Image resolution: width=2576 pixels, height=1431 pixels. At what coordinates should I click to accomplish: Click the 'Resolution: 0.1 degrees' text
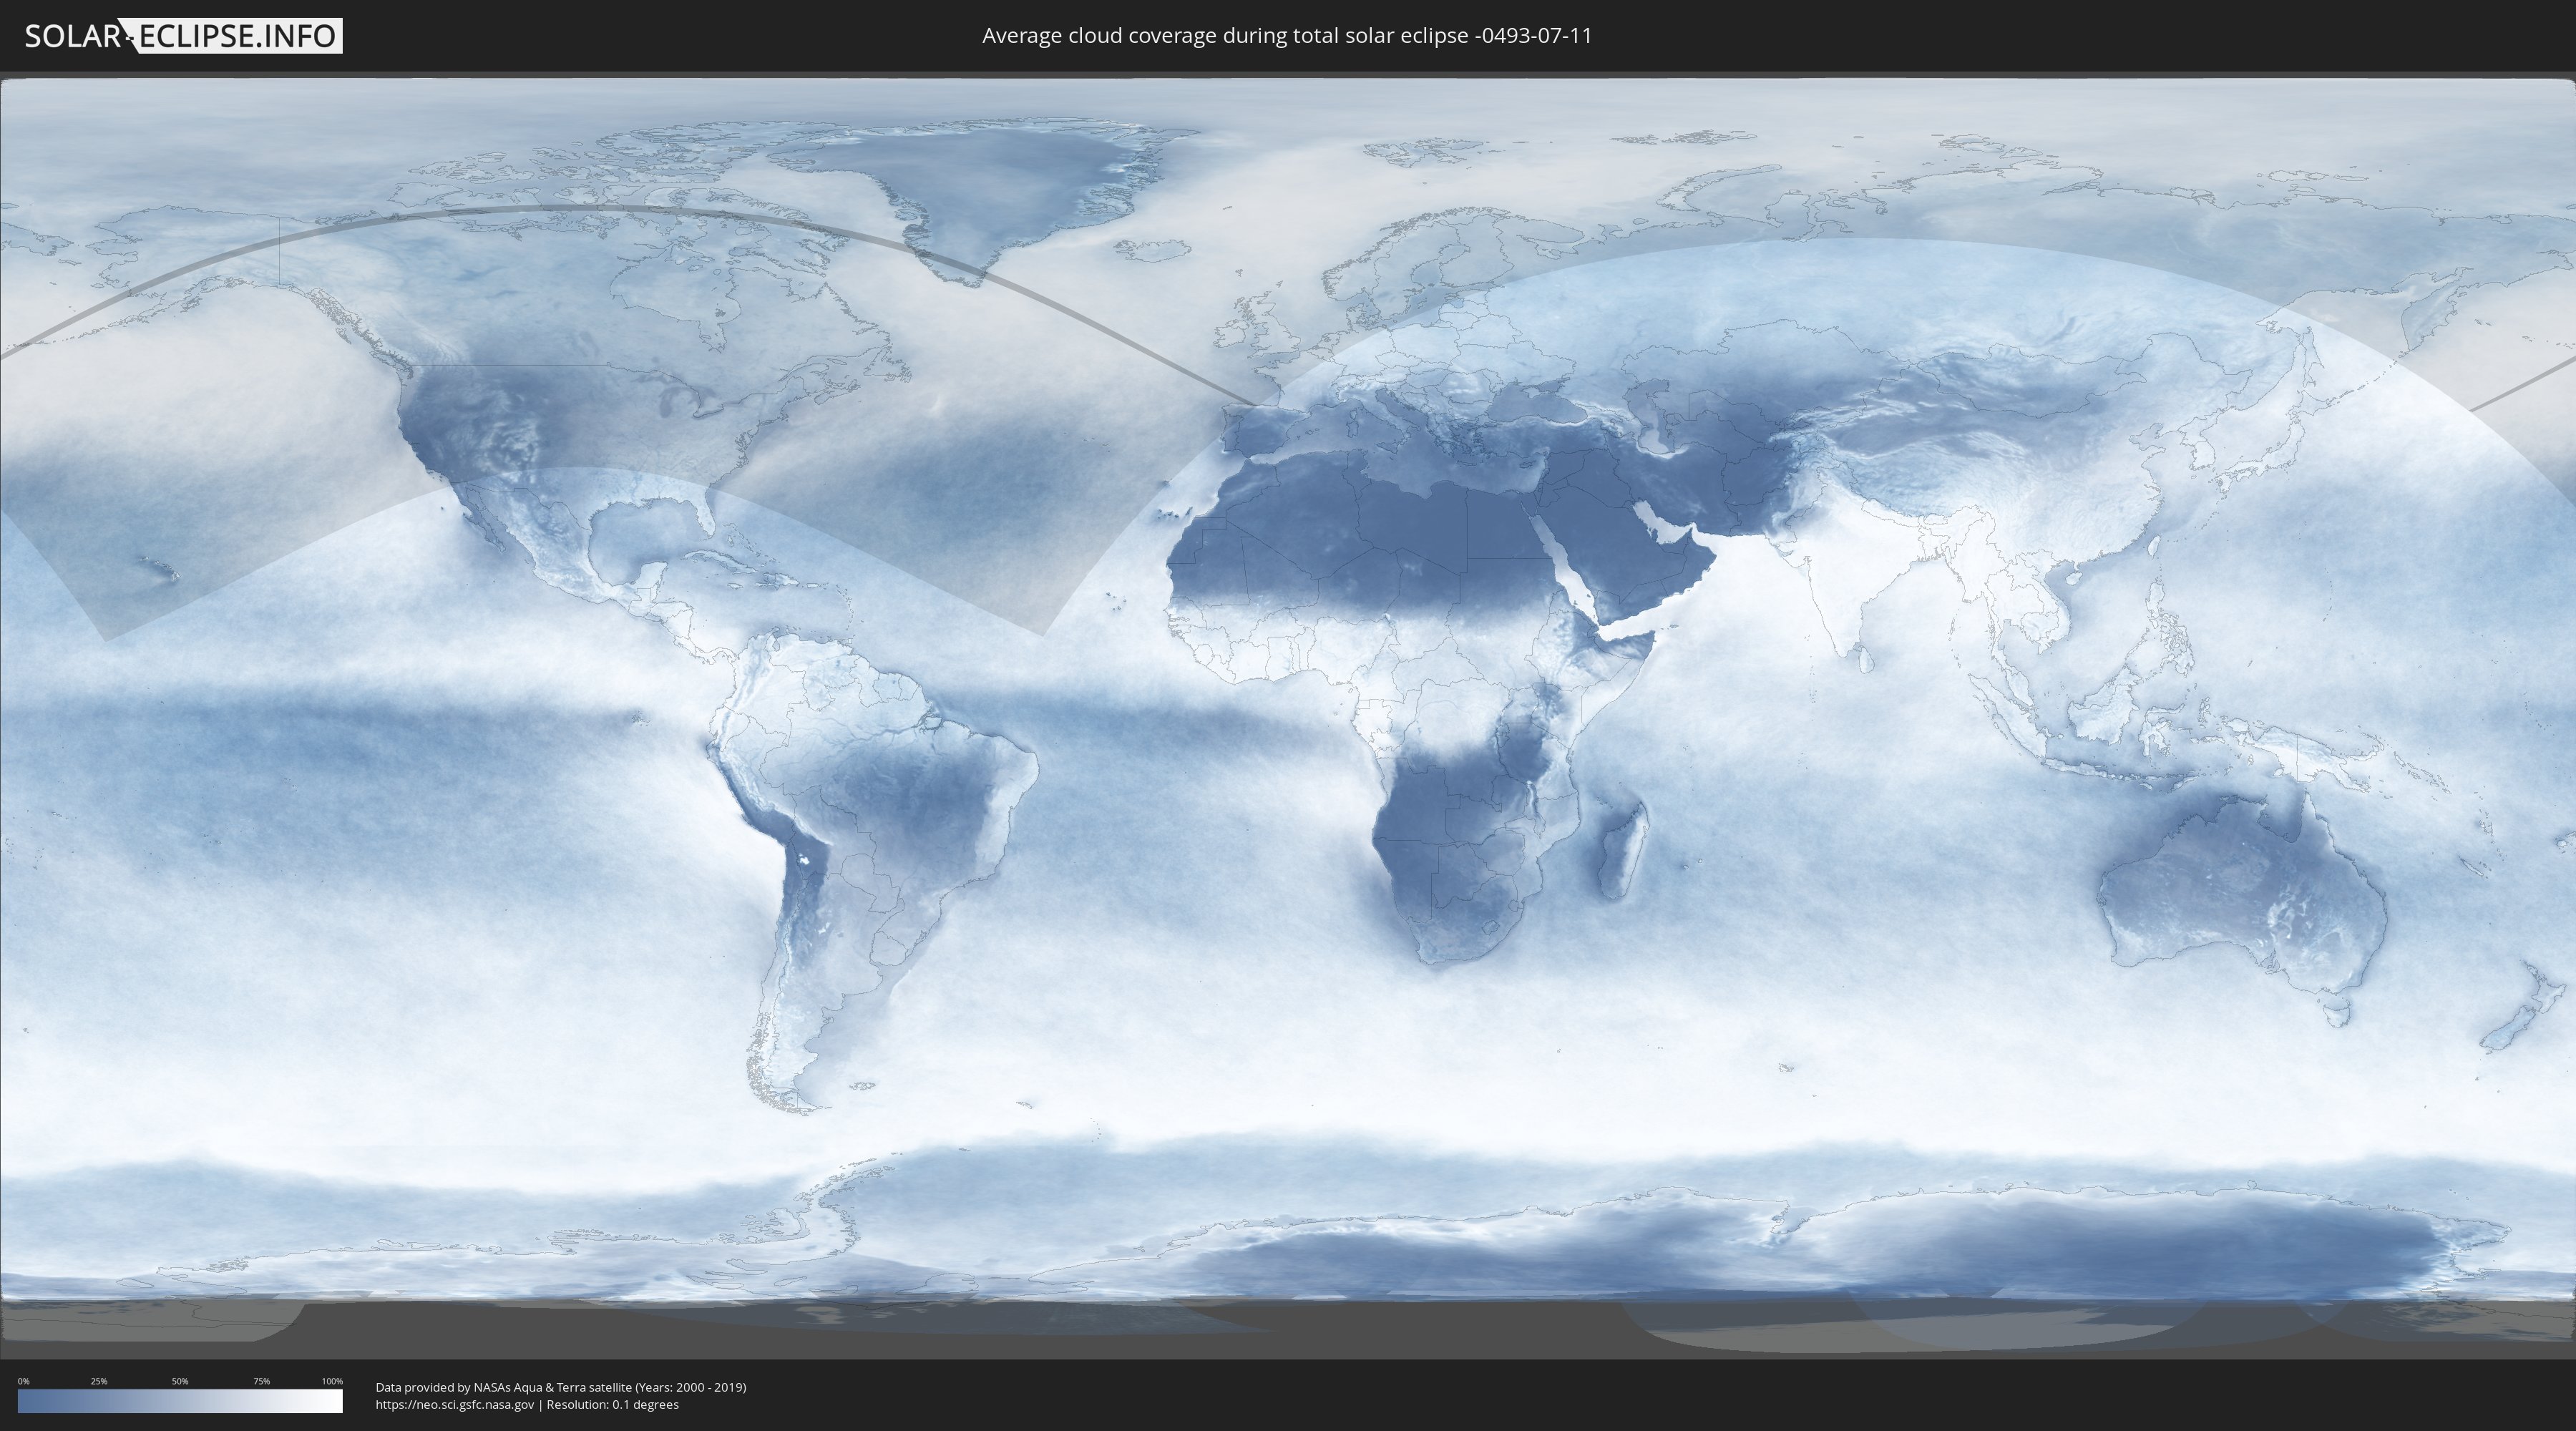612,1405
